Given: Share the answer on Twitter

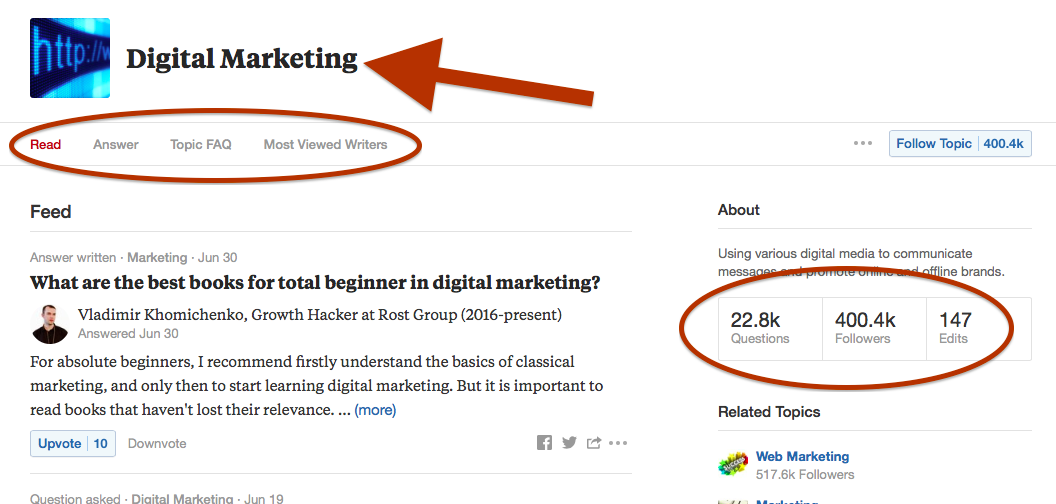Looking at the screenshot, I should [569, 443].
